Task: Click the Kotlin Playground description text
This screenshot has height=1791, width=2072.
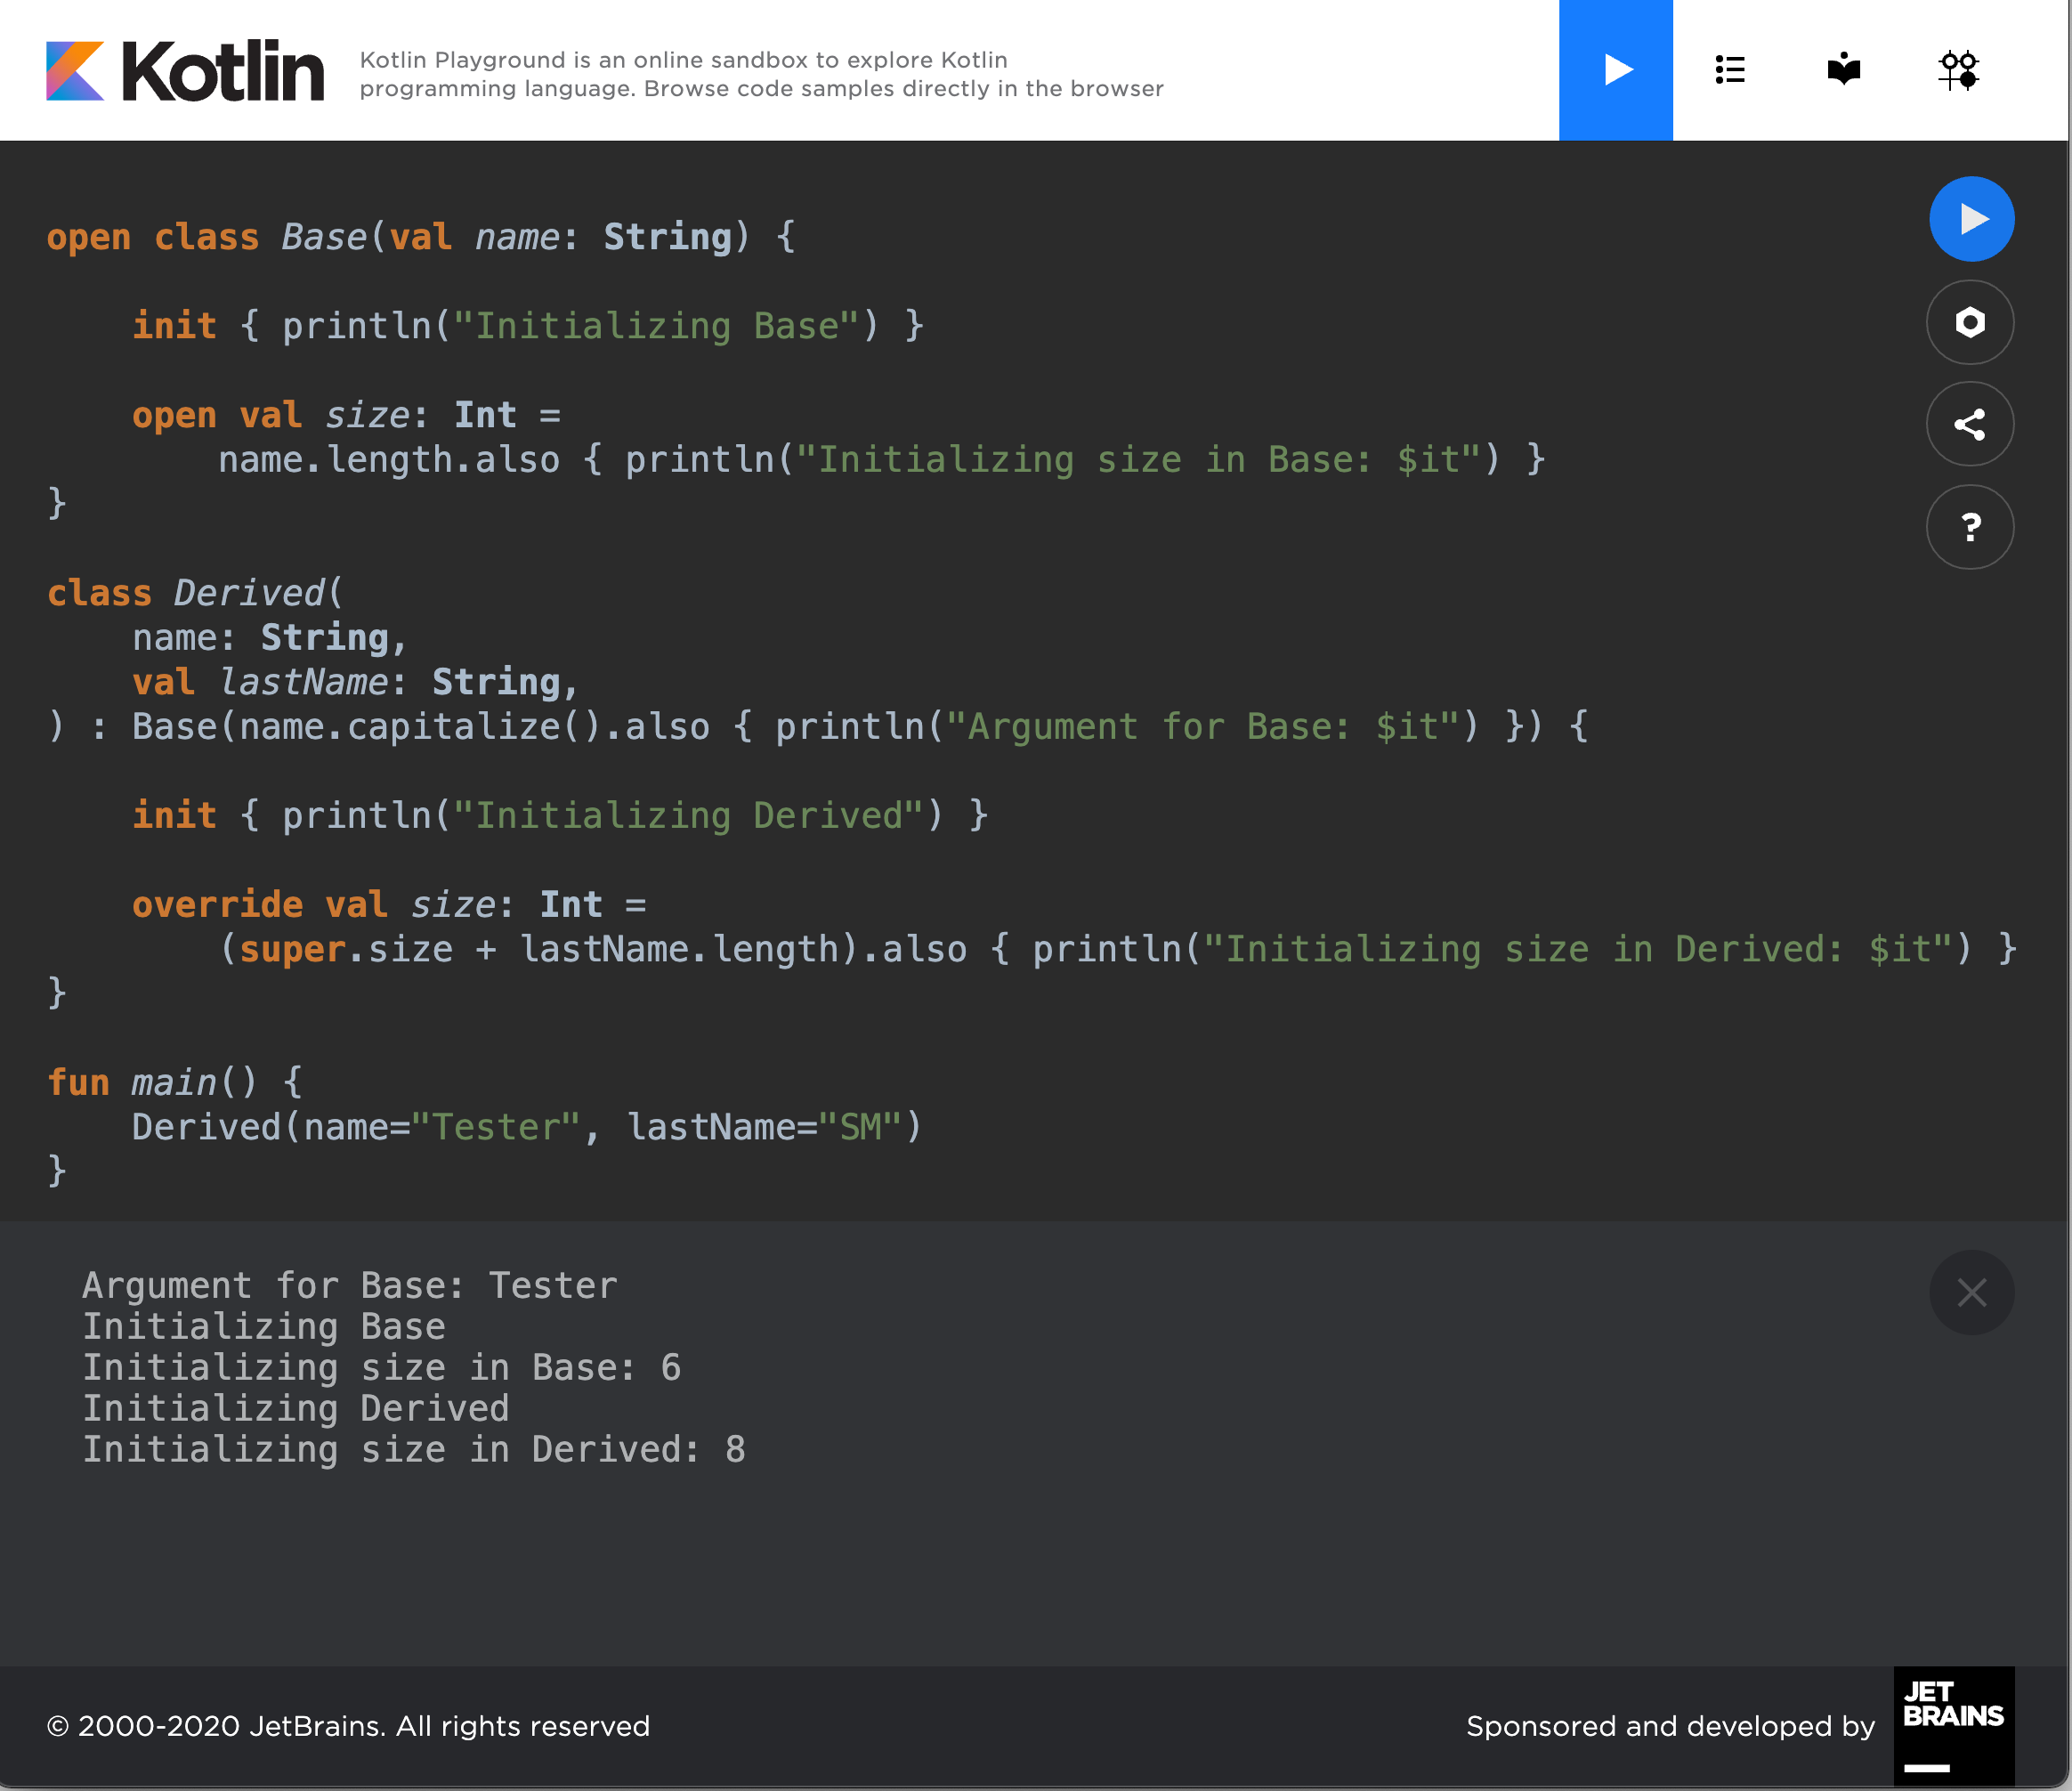Action: 761,74
